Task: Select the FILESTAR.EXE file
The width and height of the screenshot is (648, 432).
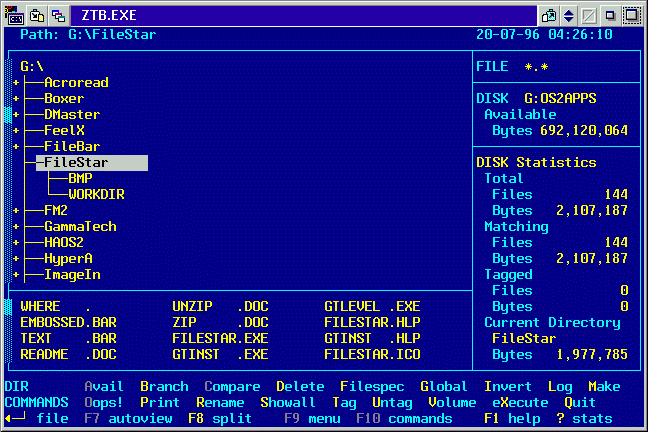Action: coord(220,339)
